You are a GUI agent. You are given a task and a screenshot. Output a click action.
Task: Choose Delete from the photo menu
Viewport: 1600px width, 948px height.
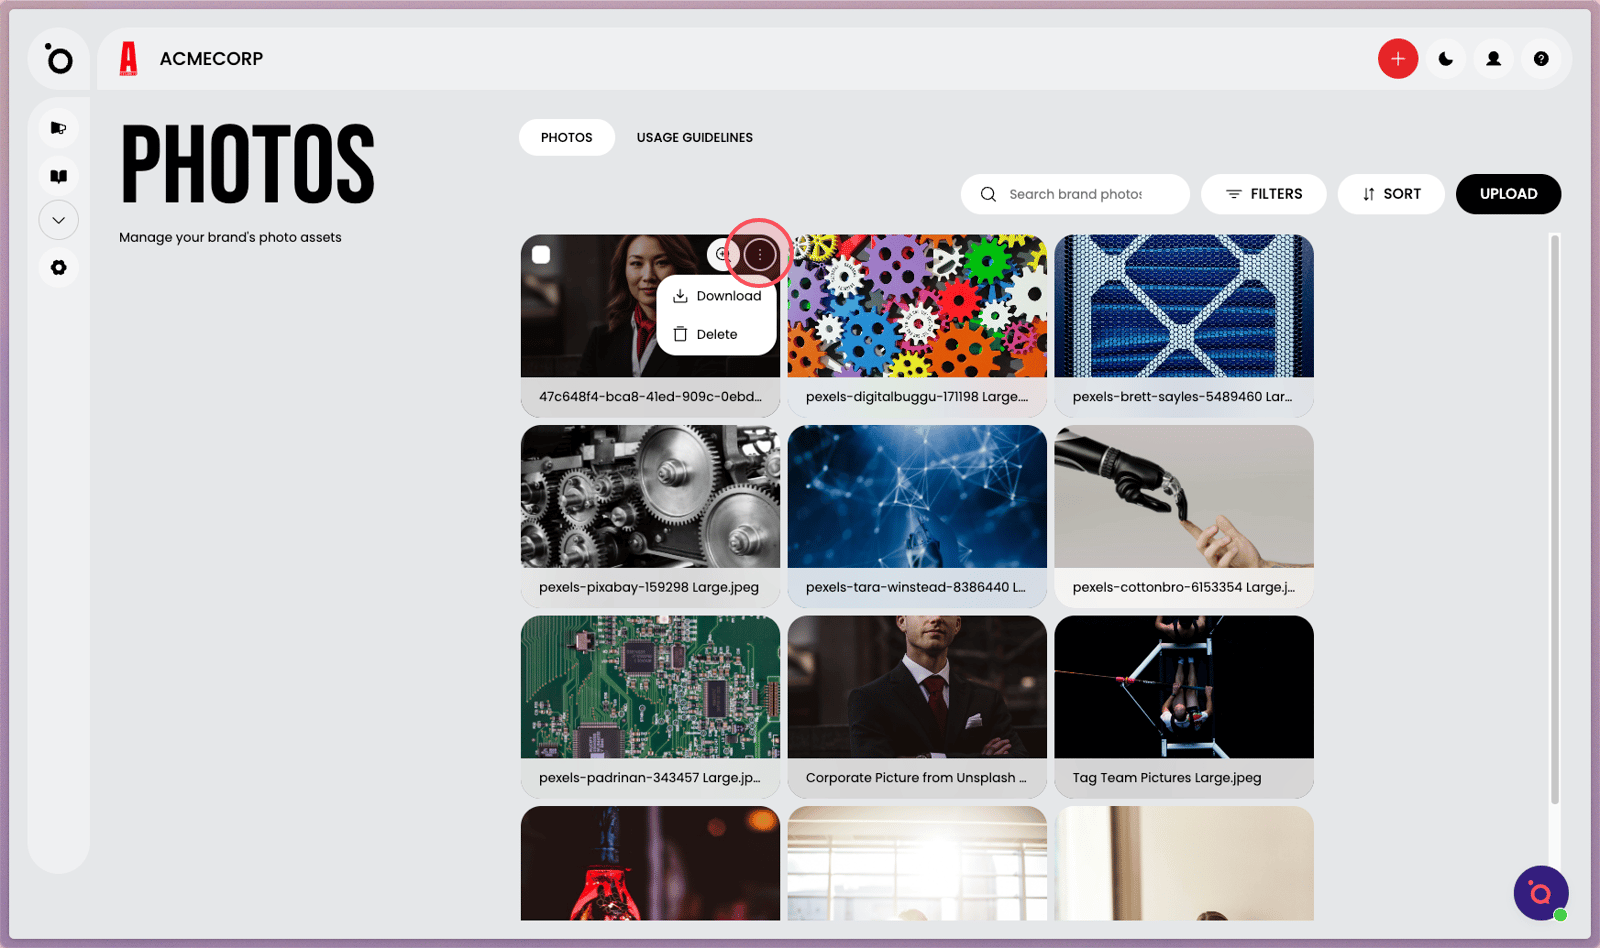point(717,334)
